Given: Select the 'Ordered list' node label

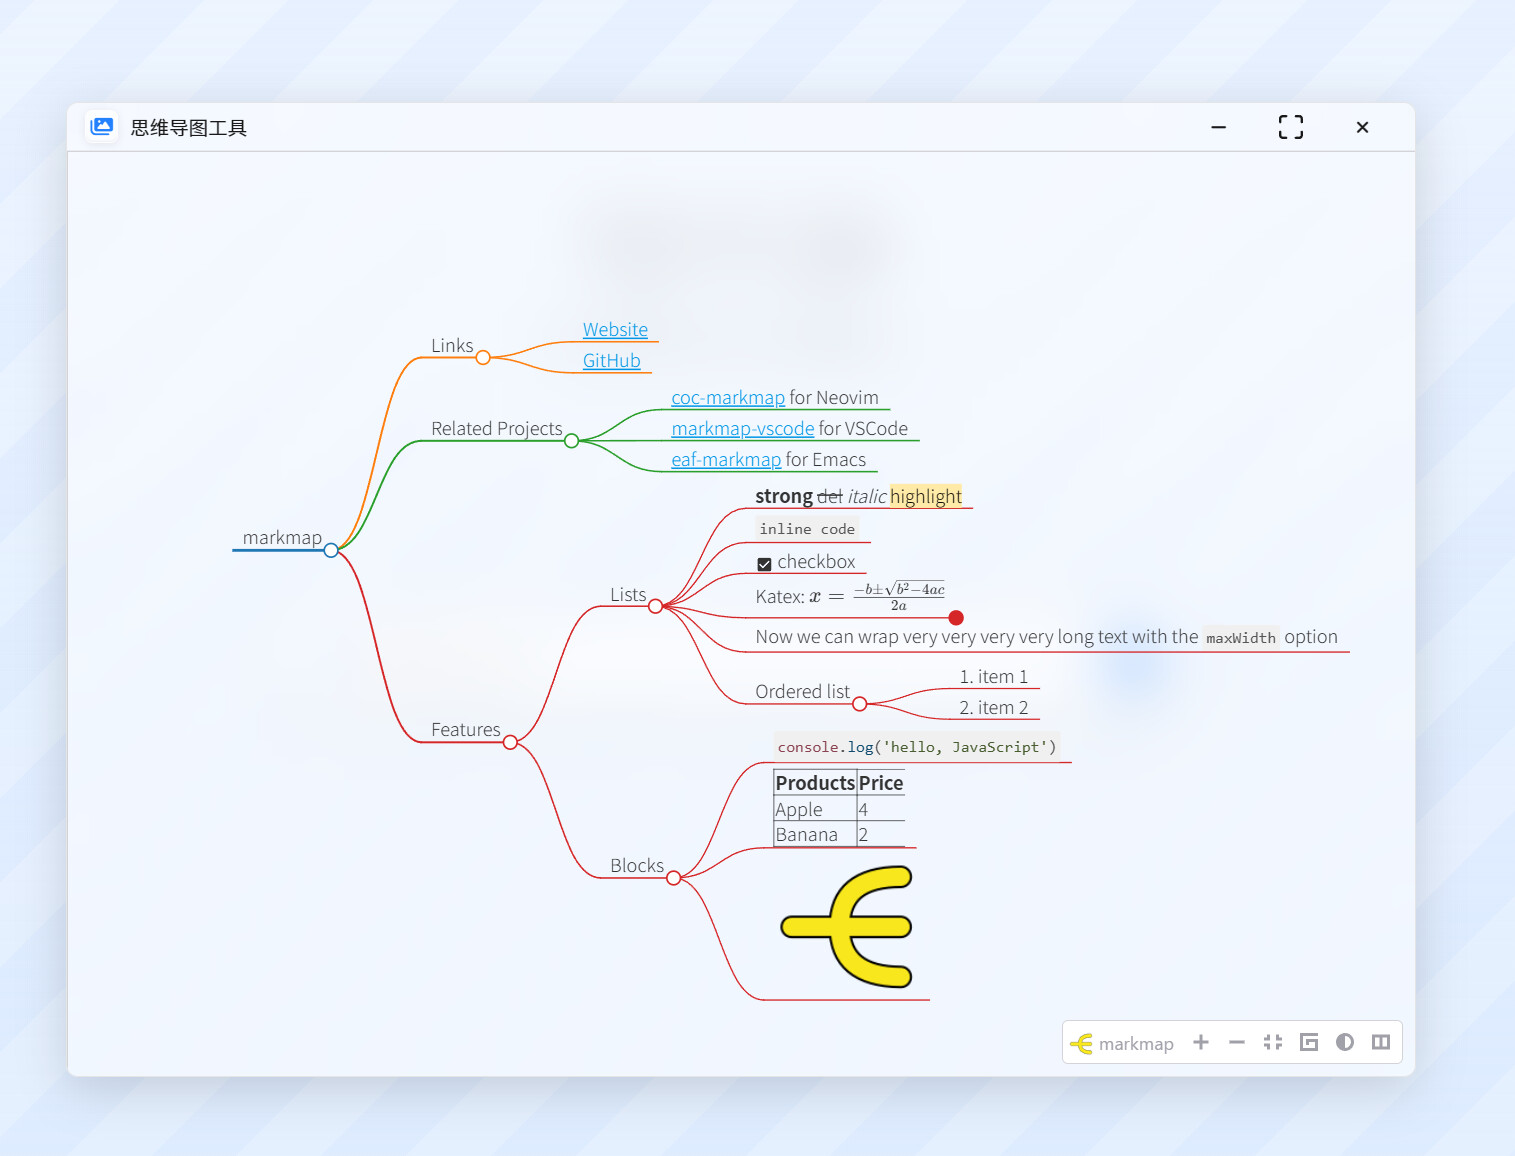Looking at the screenshot, I should click(x=803, y=692).
